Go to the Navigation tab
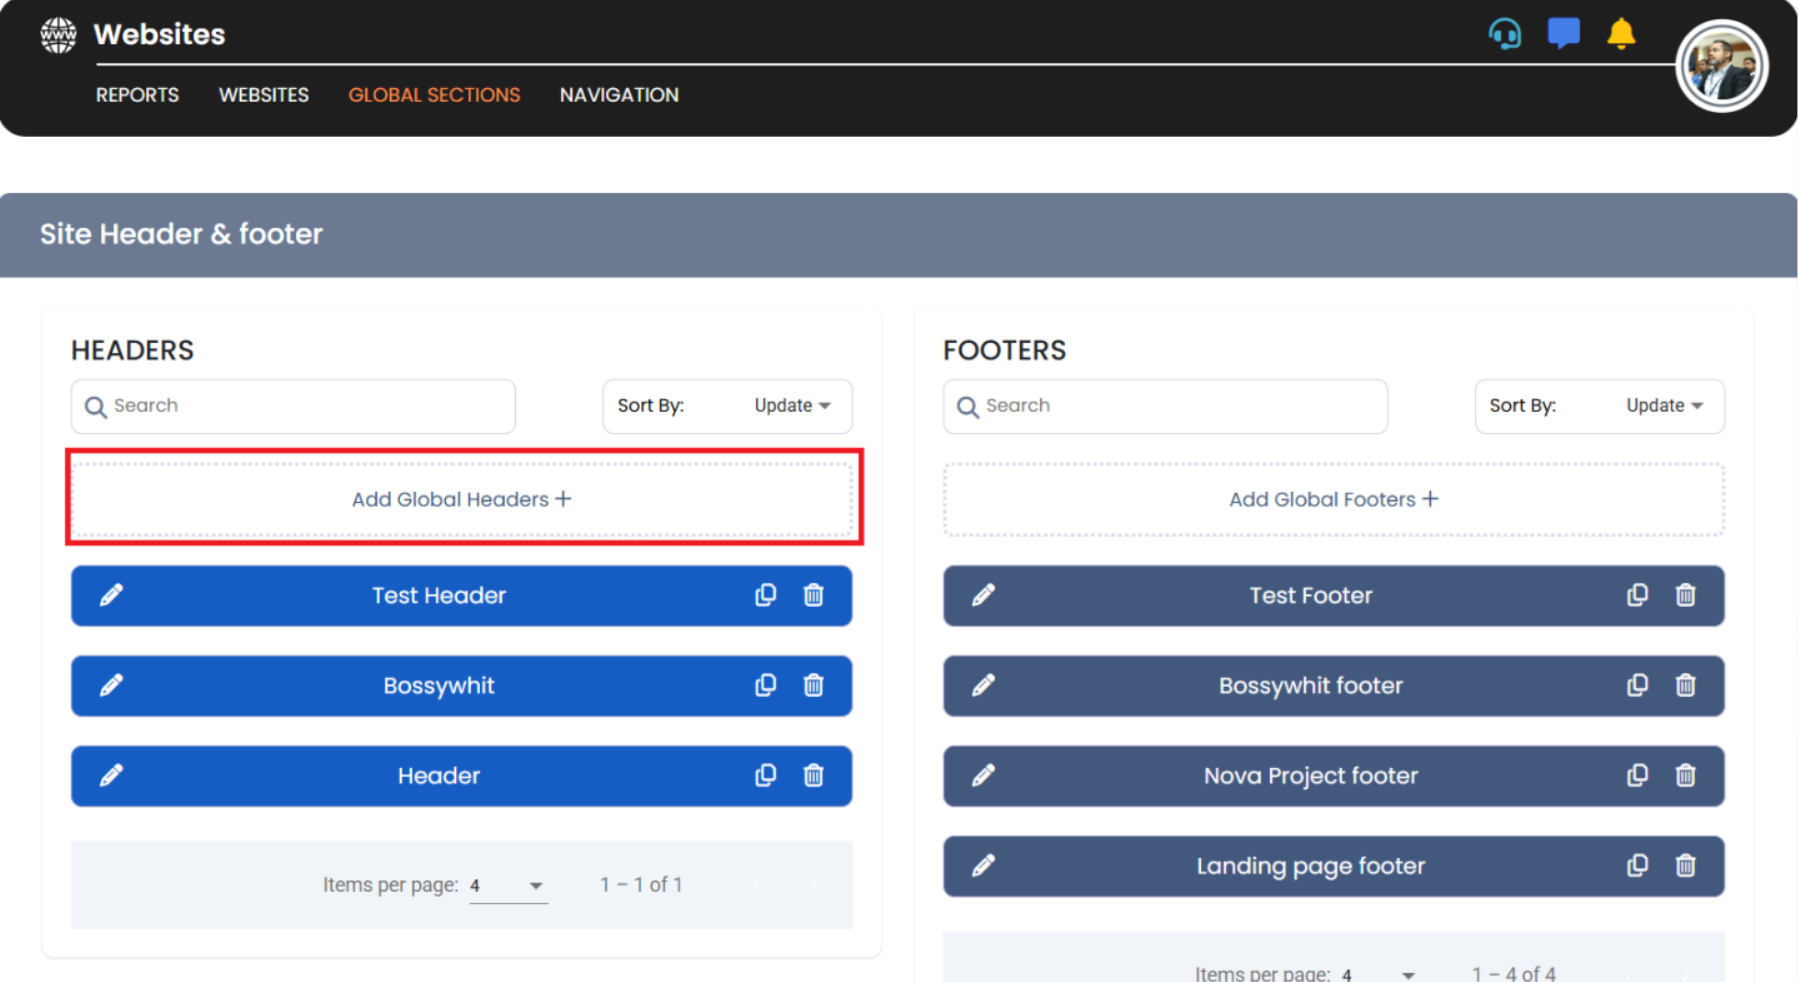Image resolution: width=1798 pixels, height=982 pixels. (x=619, y=95)
